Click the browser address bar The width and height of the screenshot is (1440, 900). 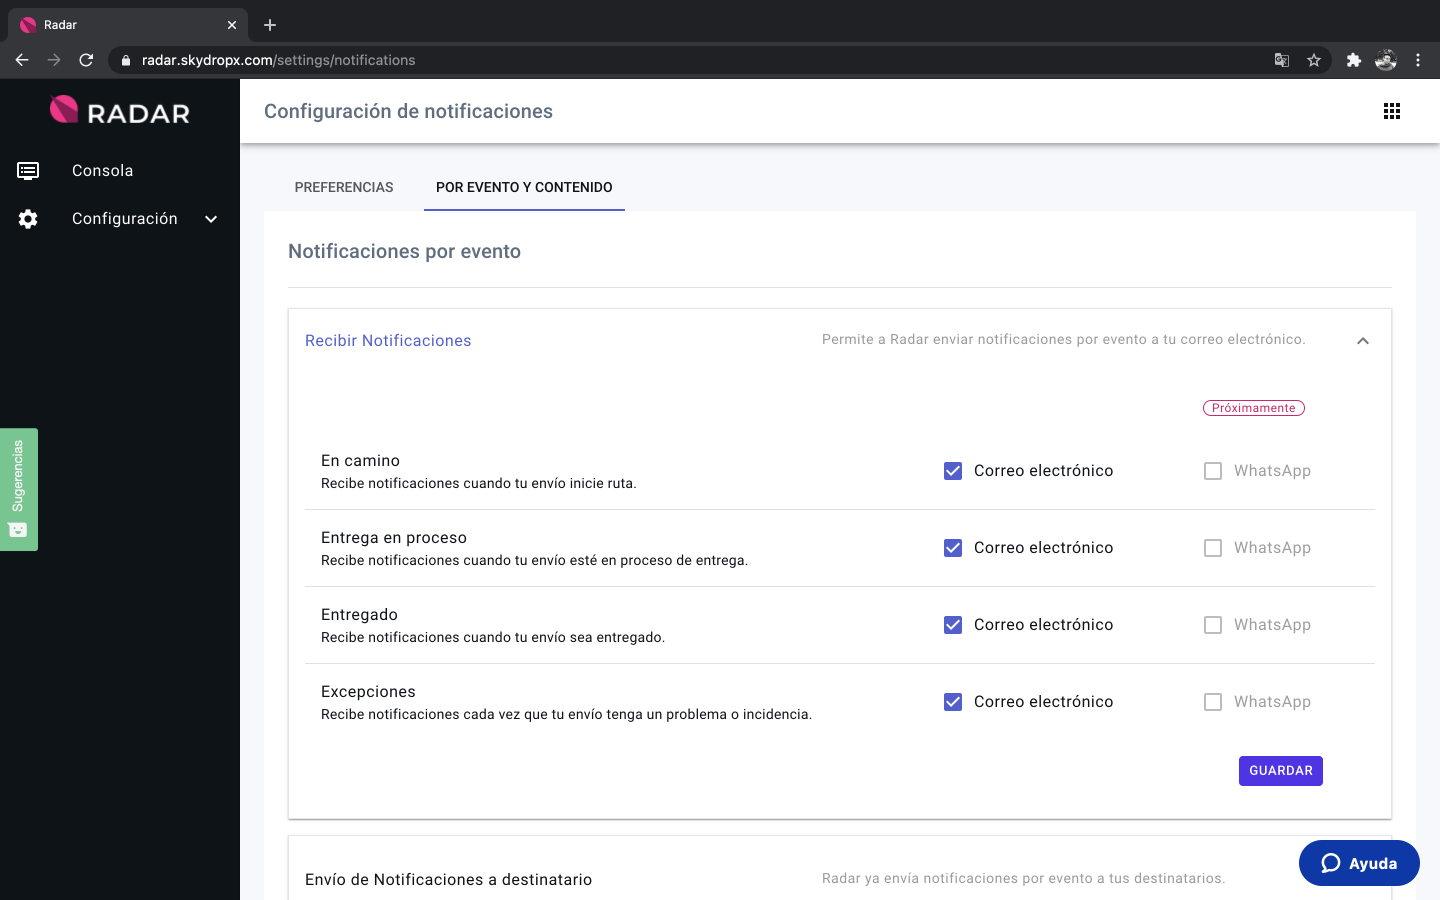tap(600, 60)
